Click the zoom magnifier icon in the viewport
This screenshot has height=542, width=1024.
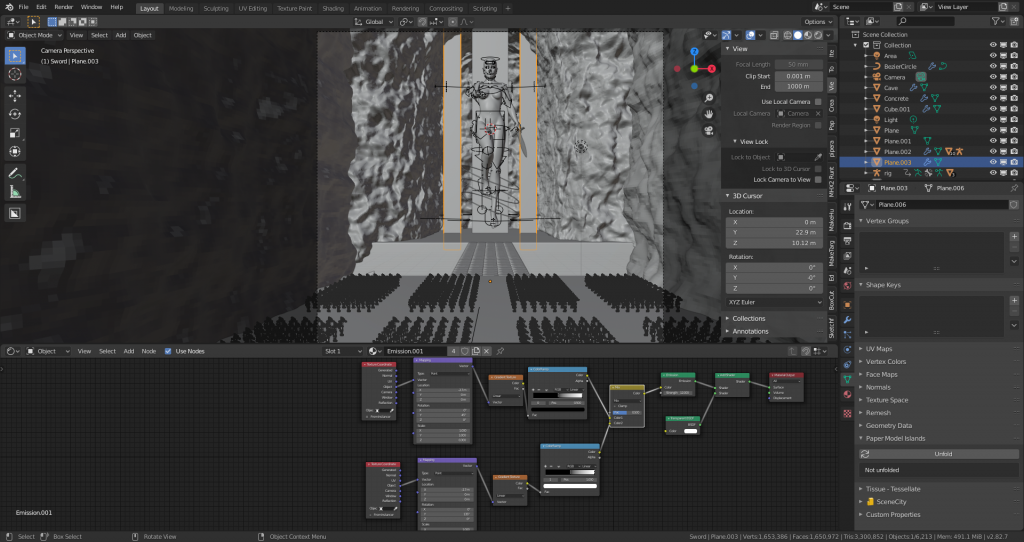tap(708, 98)
